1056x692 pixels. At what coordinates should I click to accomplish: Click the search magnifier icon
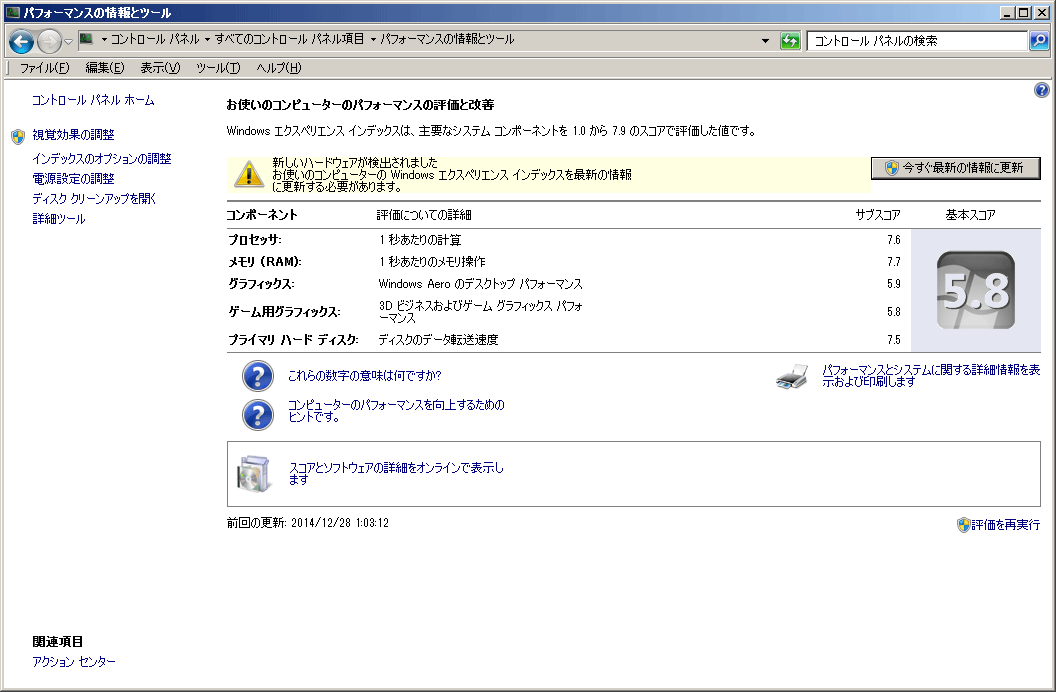point(1038,41)
